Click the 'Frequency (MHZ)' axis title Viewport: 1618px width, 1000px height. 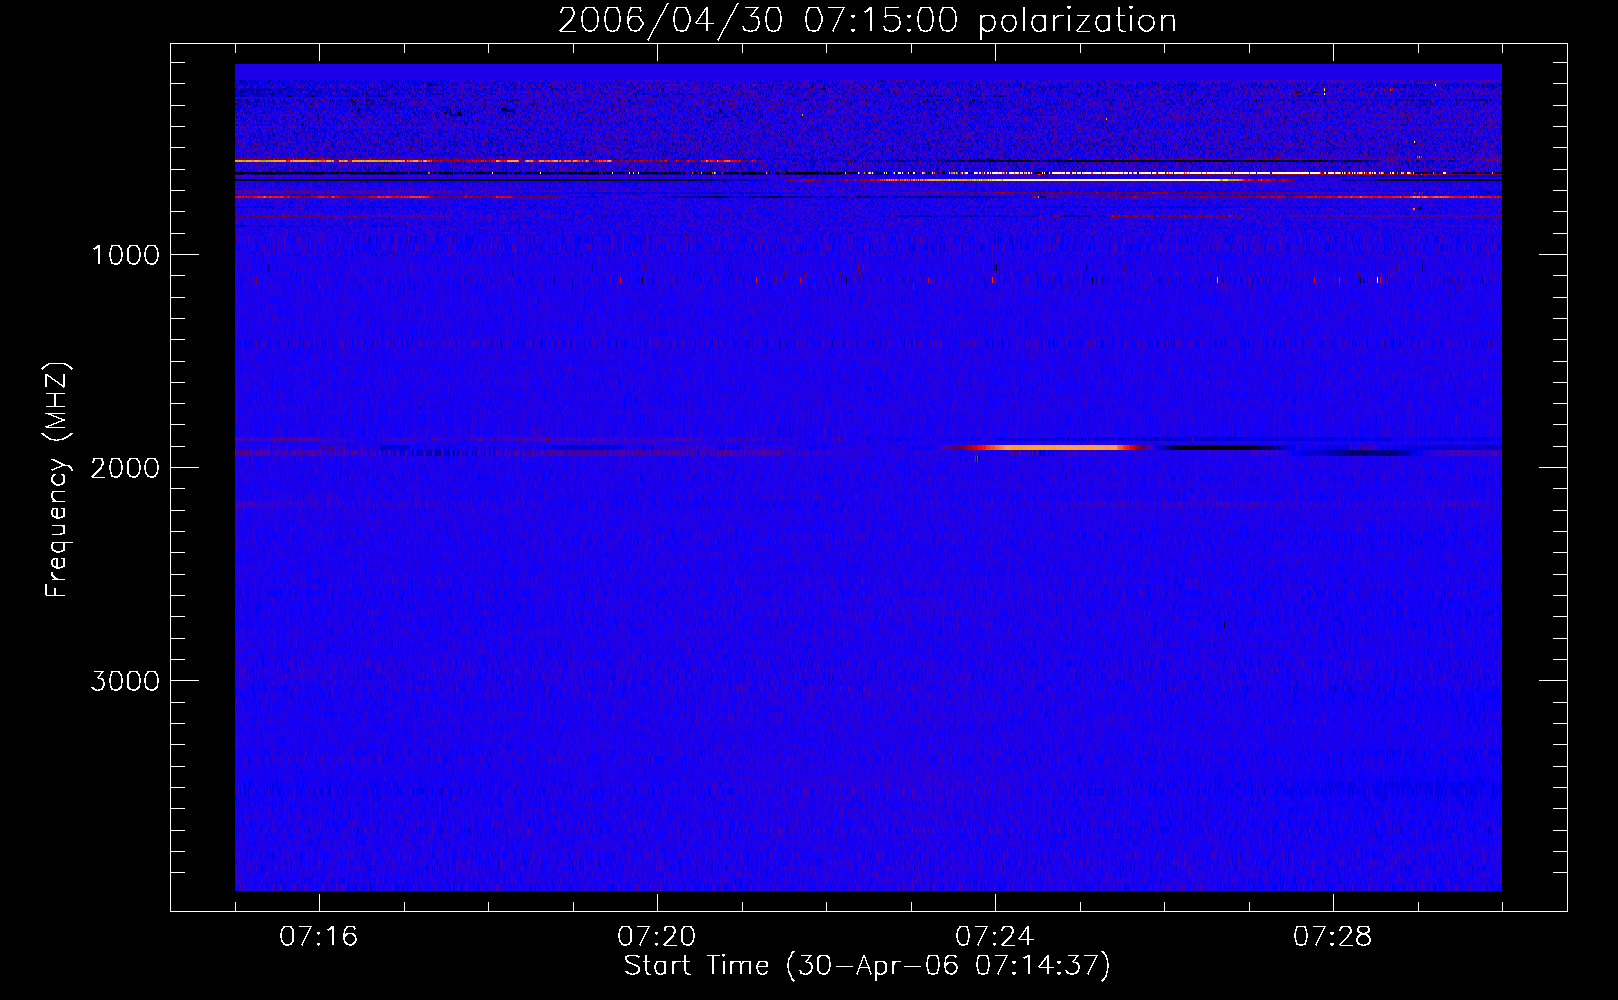(57, 480)
